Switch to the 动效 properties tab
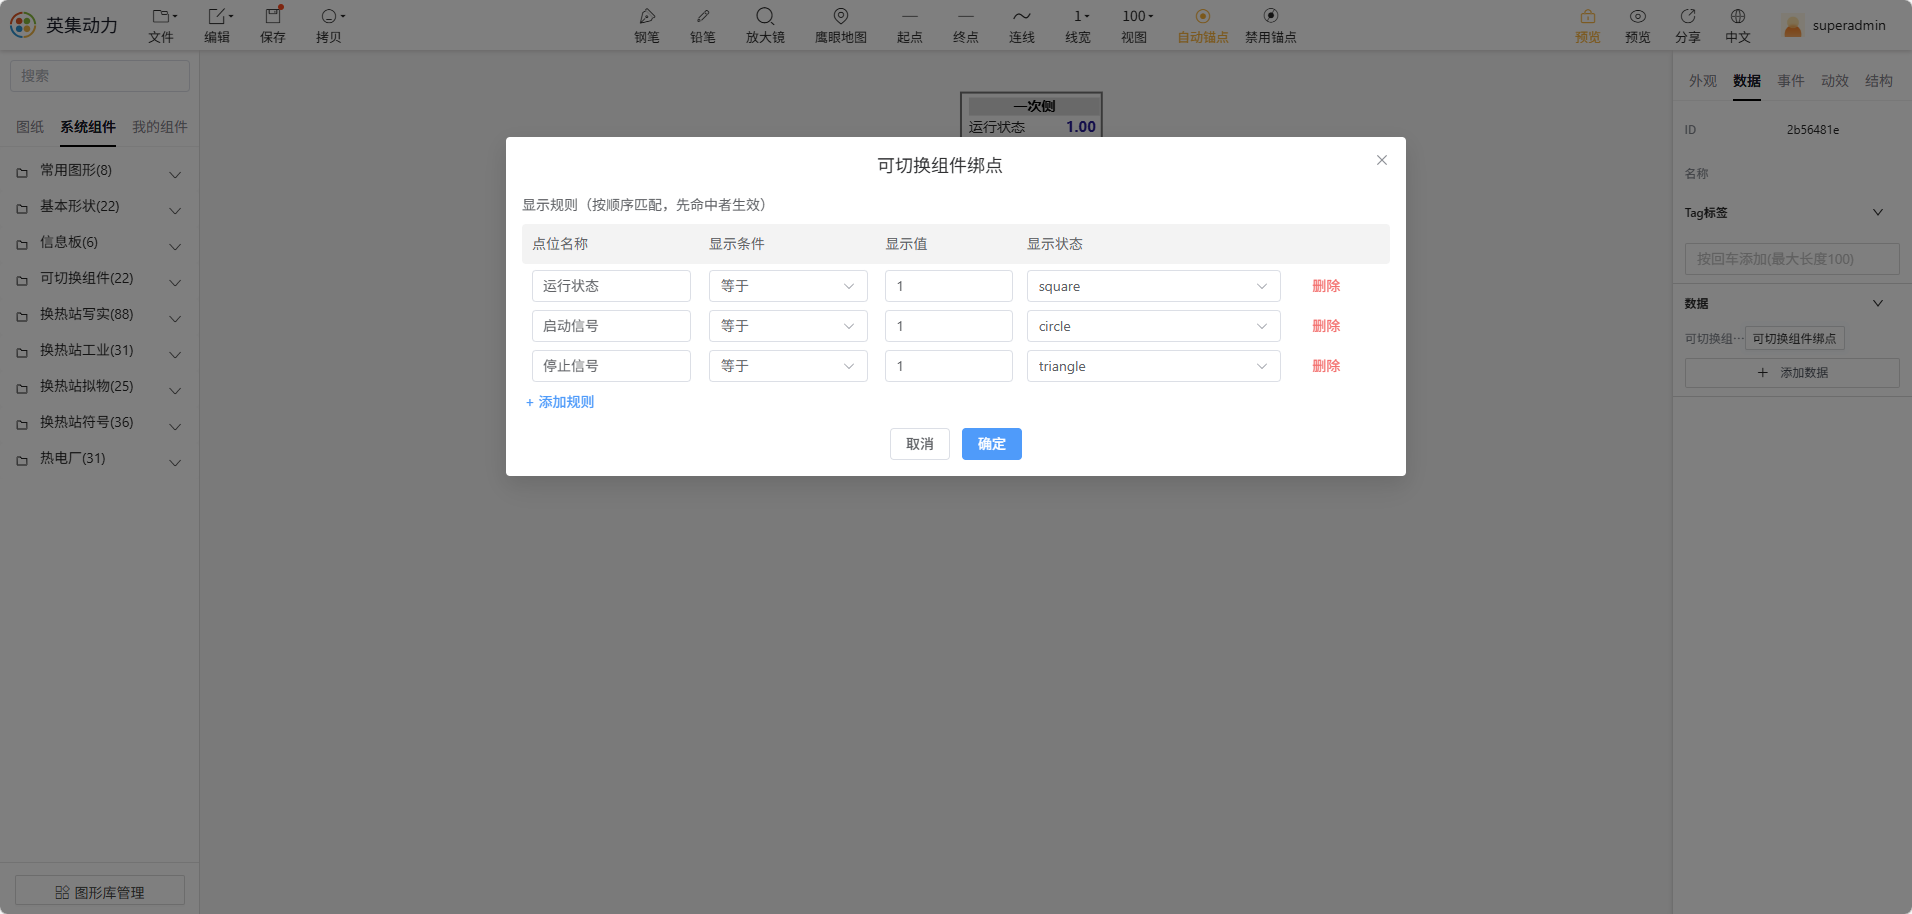 [x=1835, y=81]
